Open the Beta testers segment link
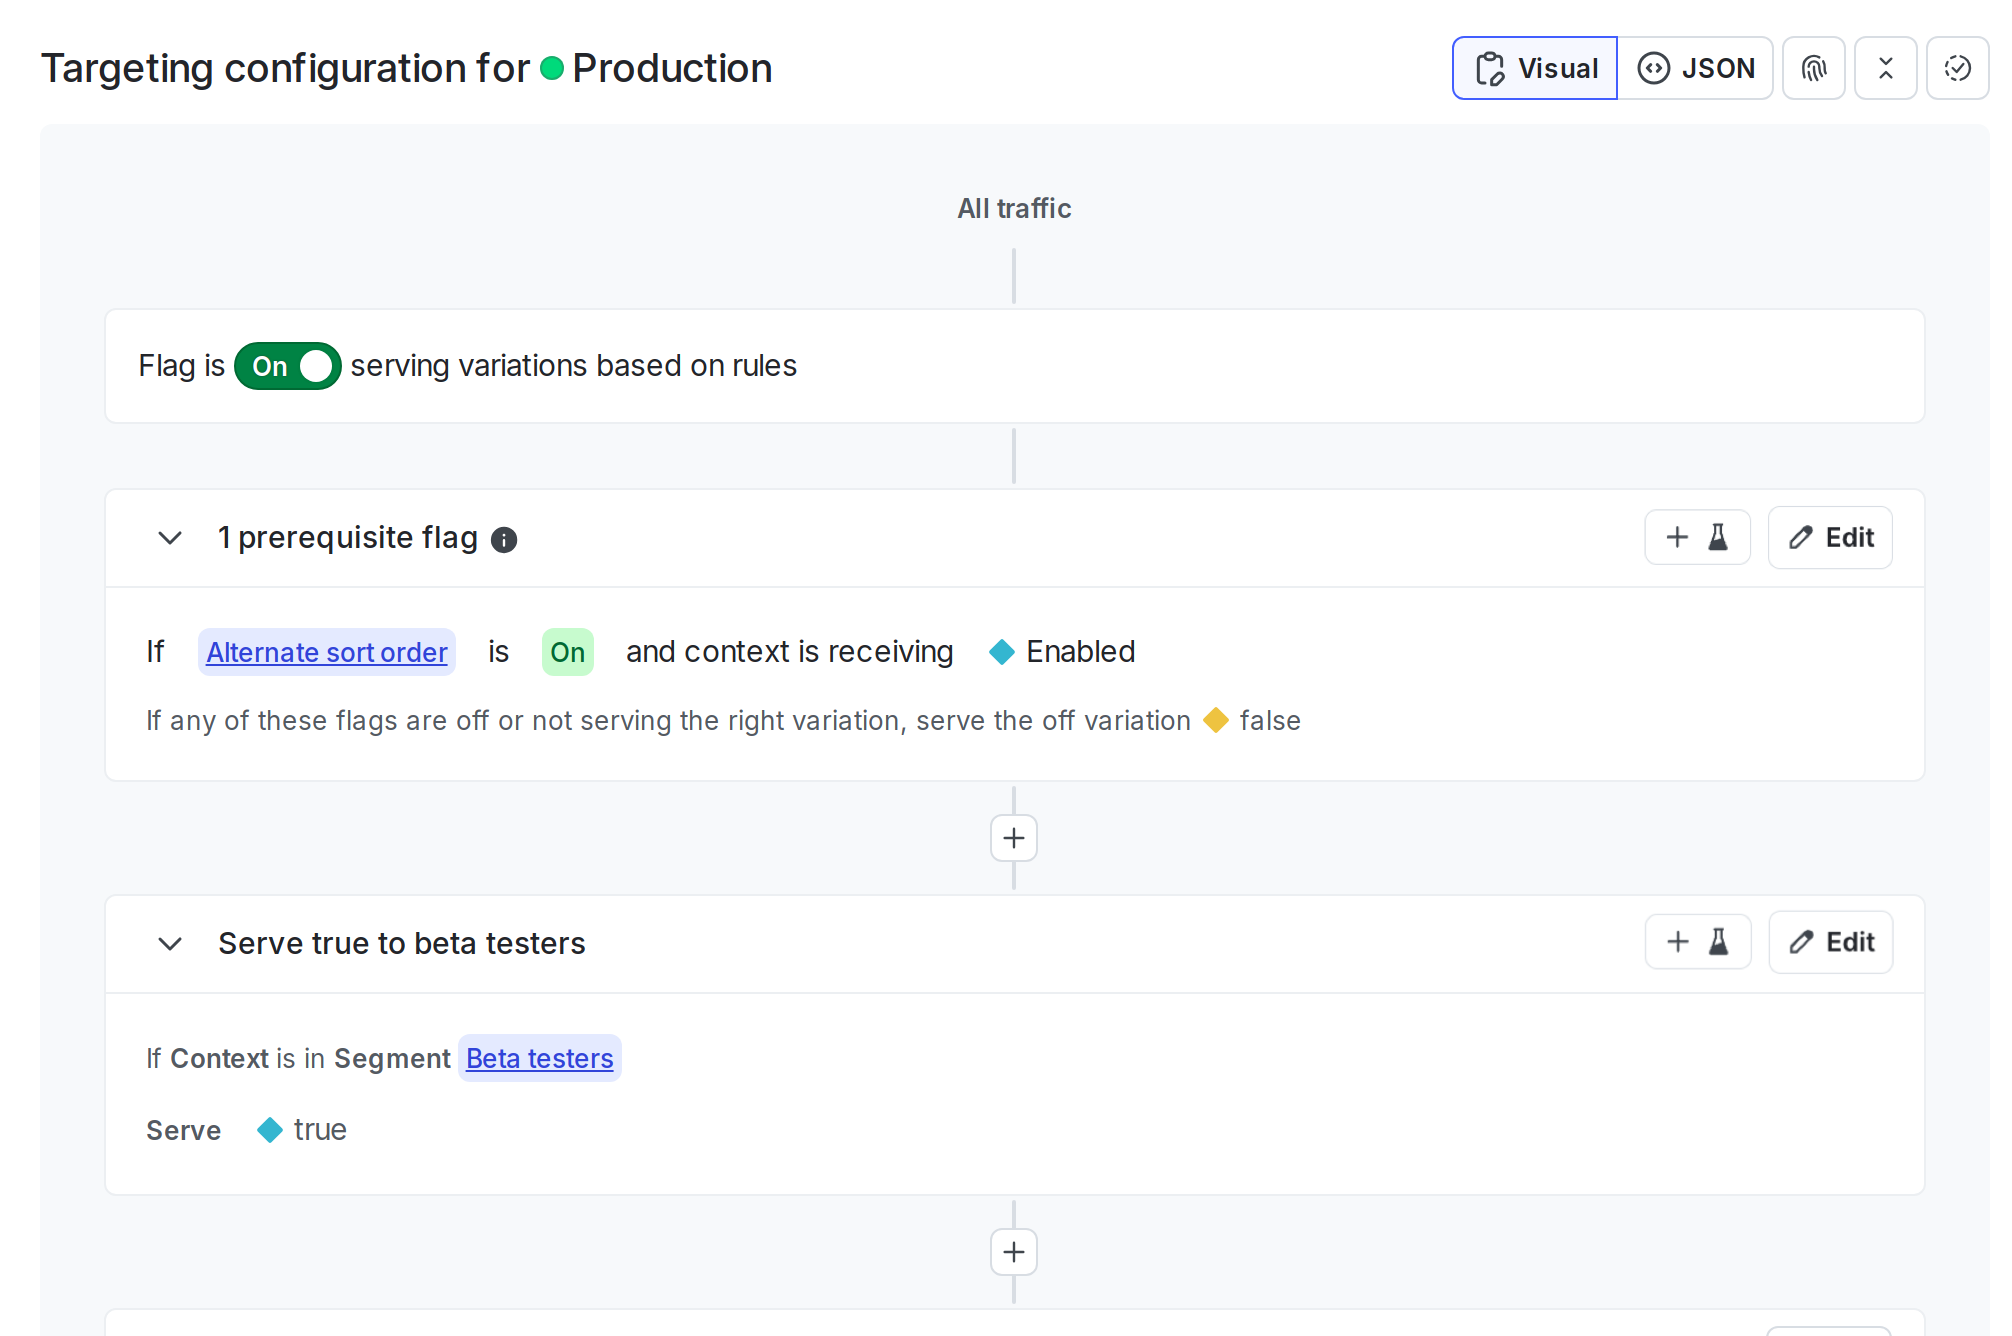 [x=539, y=1058]
